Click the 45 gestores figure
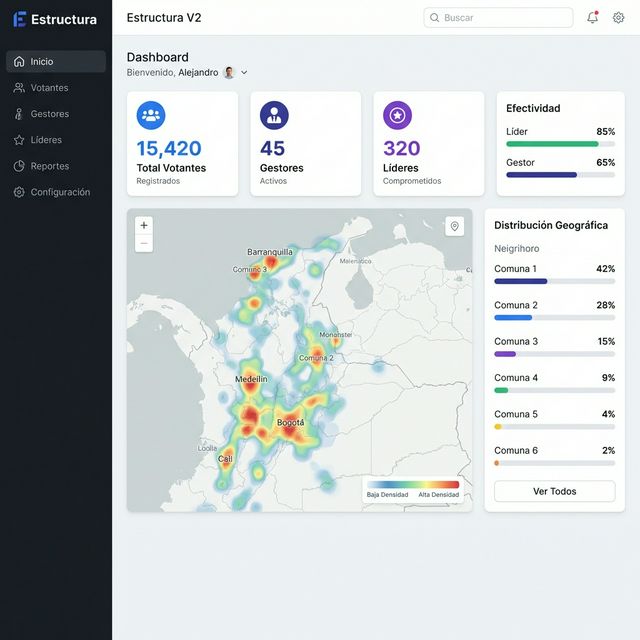Screen dimensions: 640x640 click(272, 148)
